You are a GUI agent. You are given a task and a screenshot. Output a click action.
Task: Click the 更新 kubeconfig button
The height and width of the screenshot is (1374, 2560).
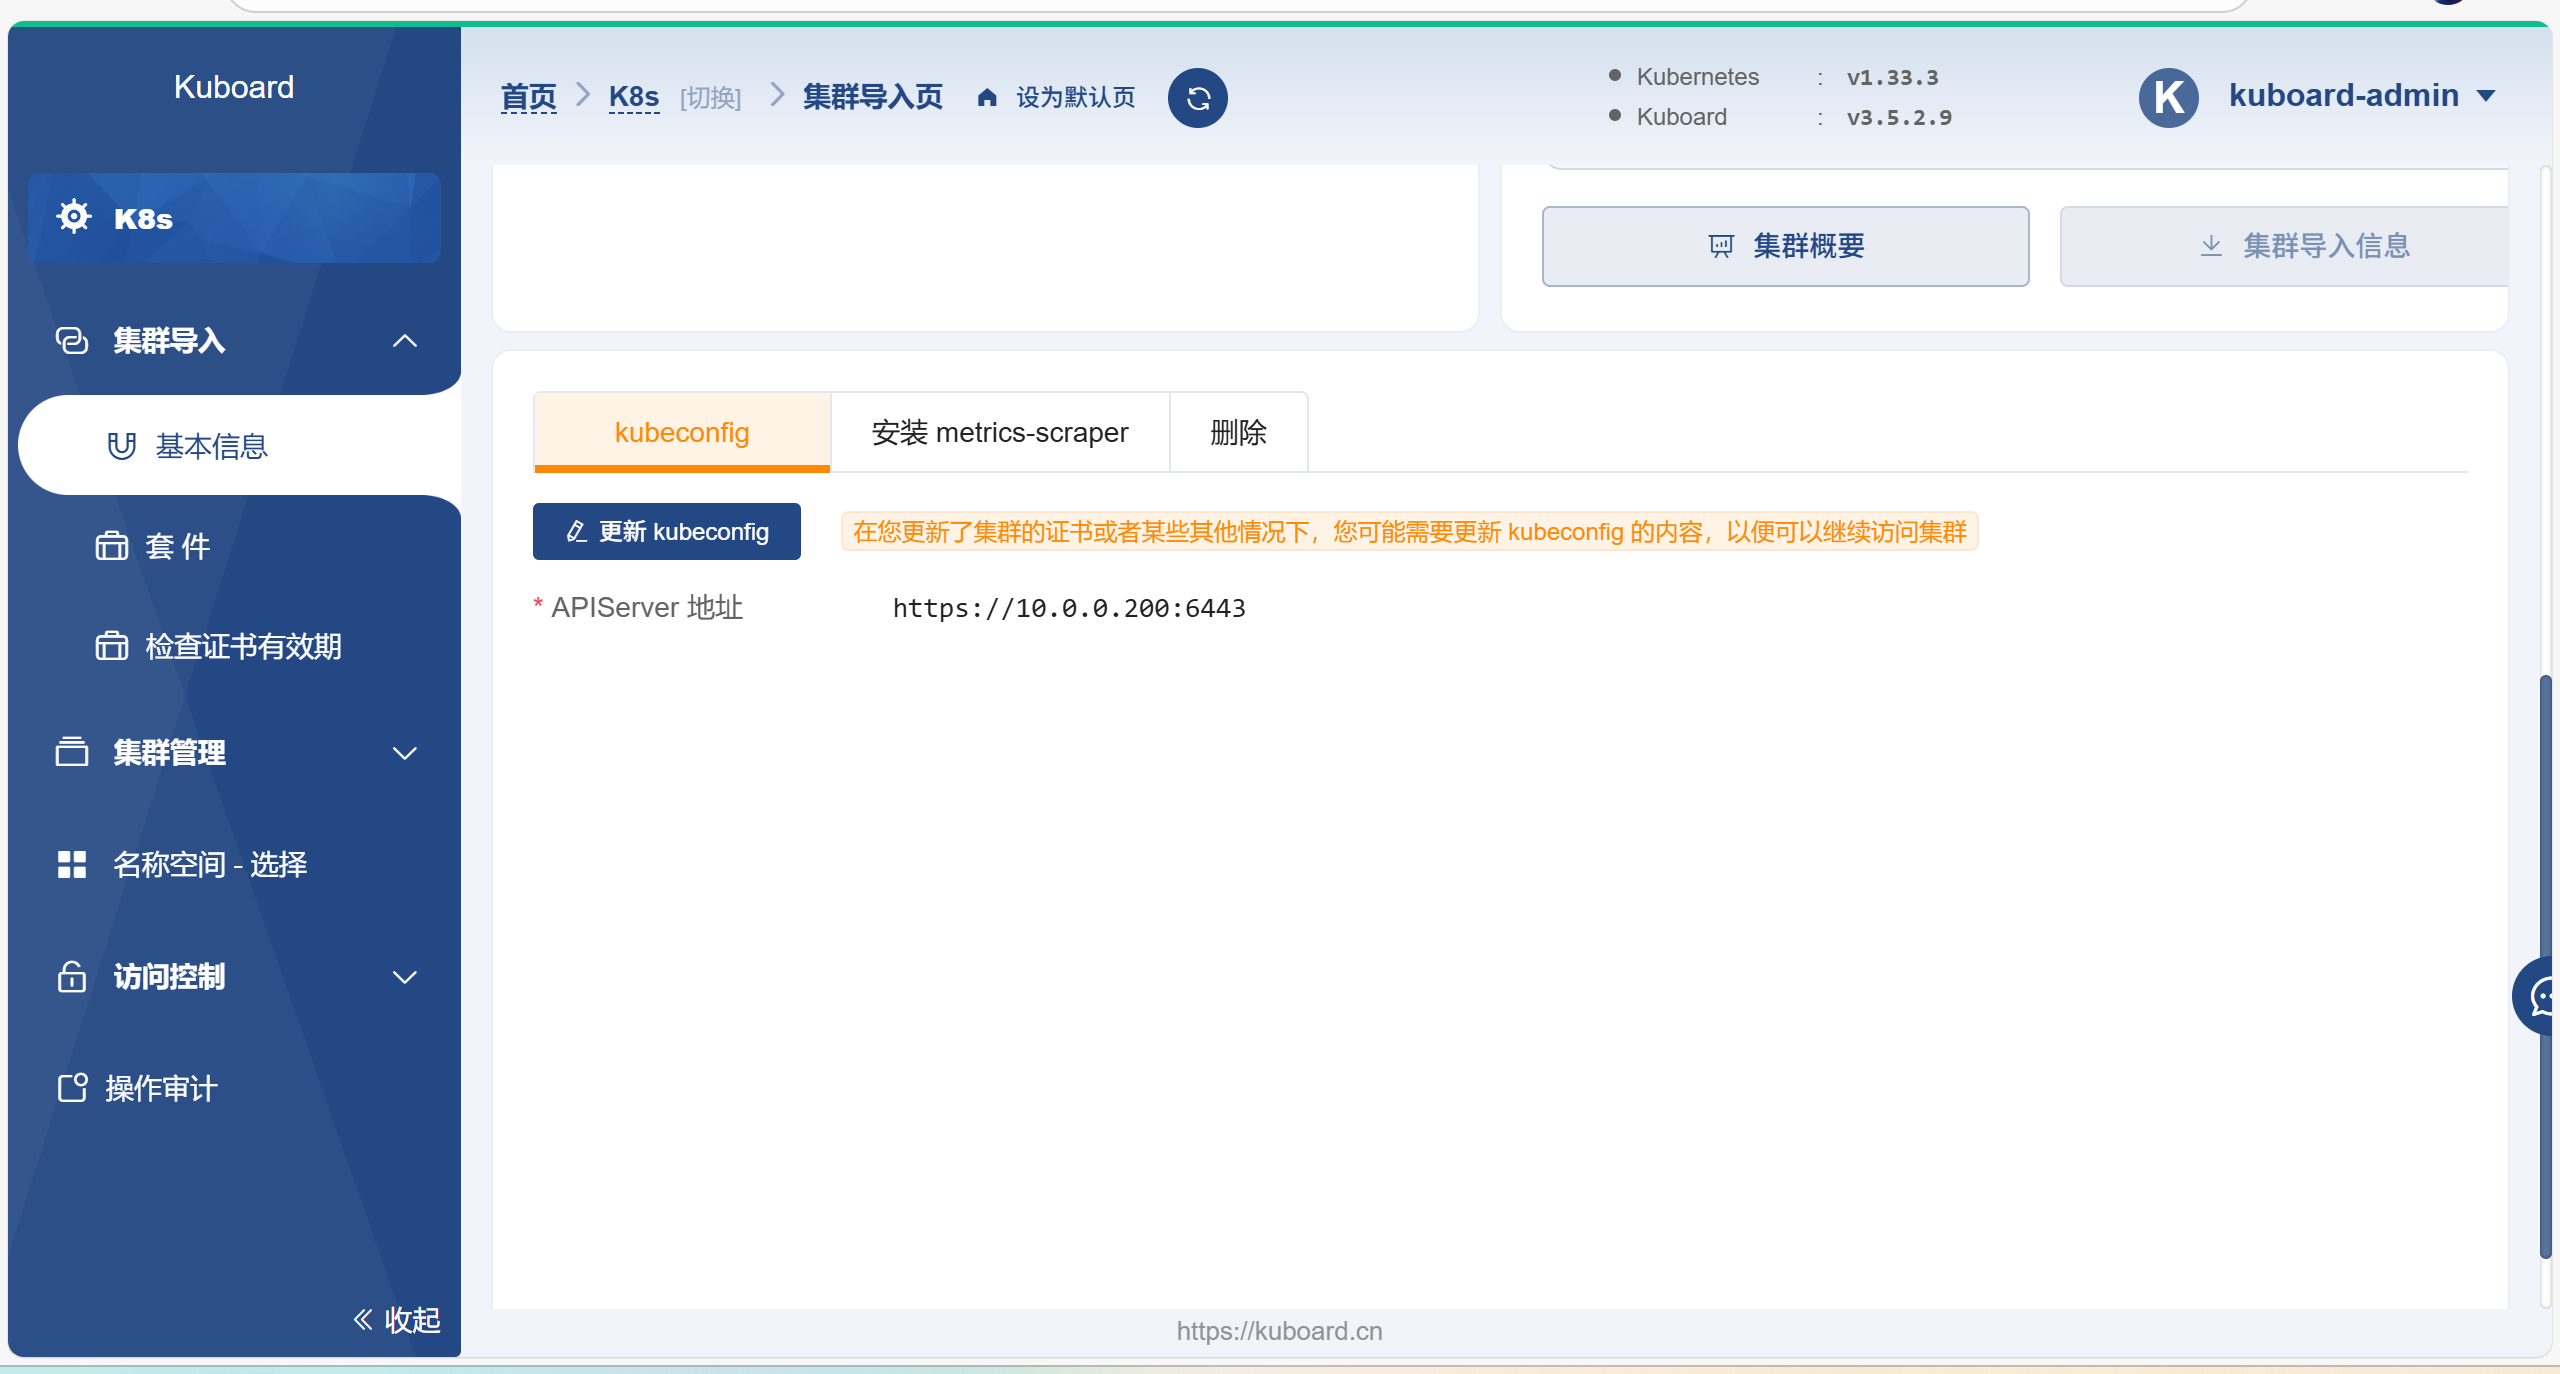coord(666,531)
